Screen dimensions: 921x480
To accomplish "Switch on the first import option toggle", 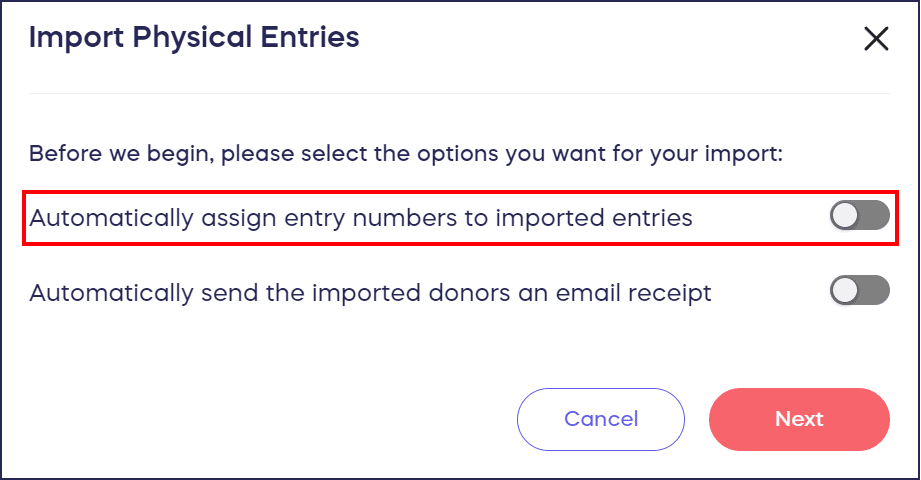I will coord(859,215).
